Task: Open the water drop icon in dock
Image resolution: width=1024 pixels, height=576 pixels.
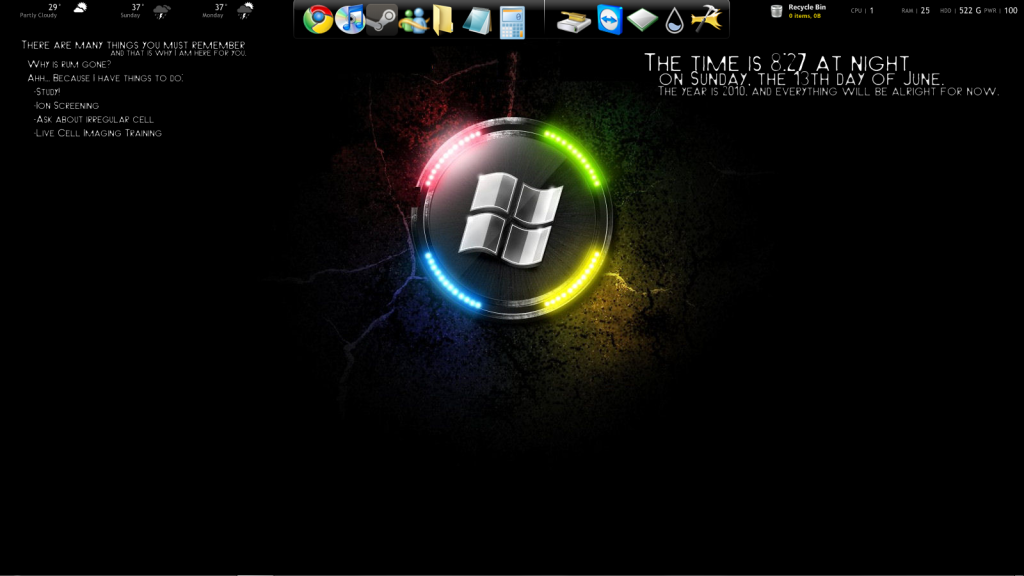Action: pyautogui.click(x=674, y=20)
